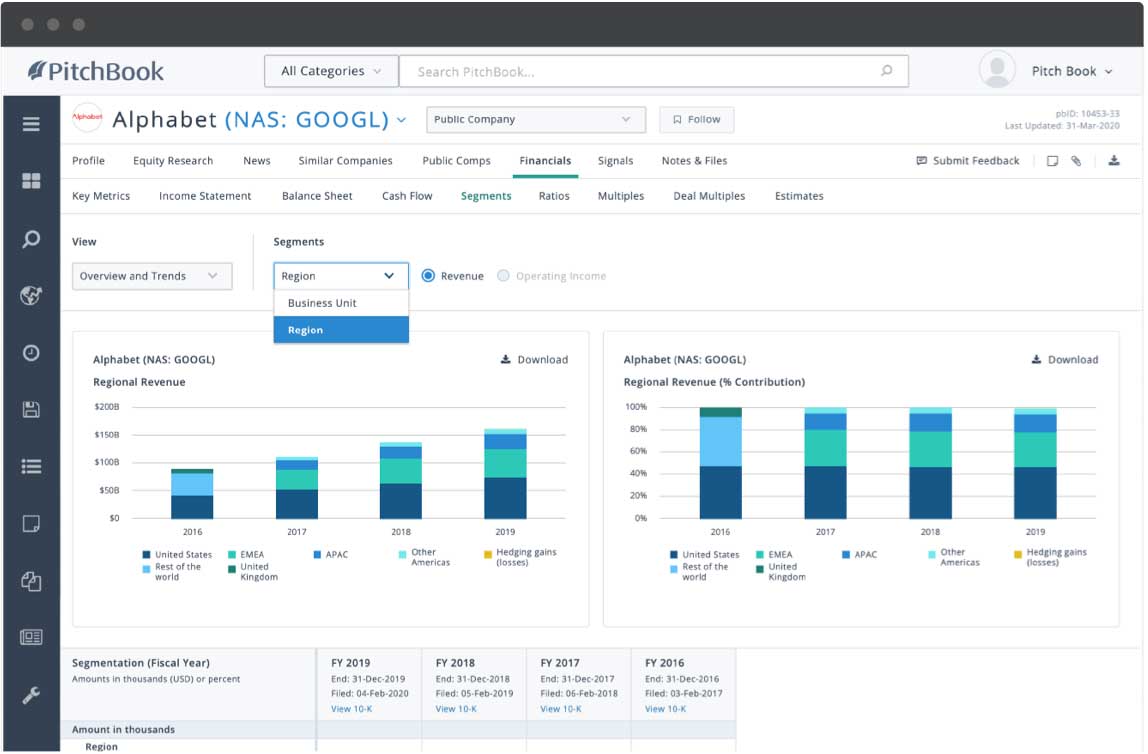Choose Business Unit from the Segments list
This screenshot has width=1148, height=754.
pos(322,303)
